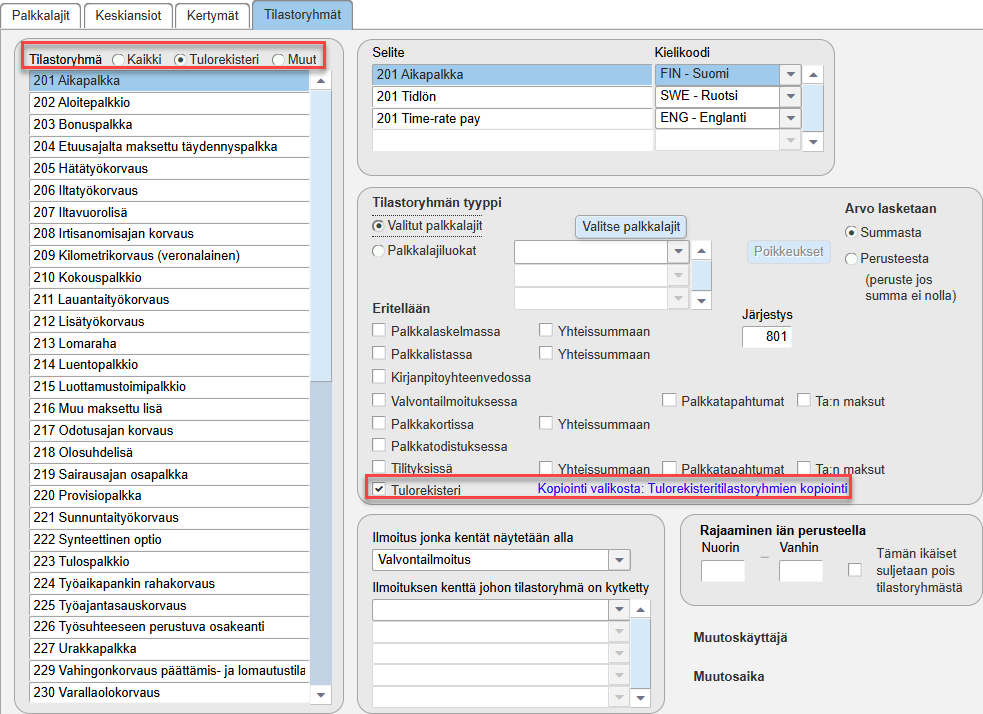Check the Kirjanpitoyhteenvedossa box
Viewport: 983px width, 714px height.
[x=379, y=376]
